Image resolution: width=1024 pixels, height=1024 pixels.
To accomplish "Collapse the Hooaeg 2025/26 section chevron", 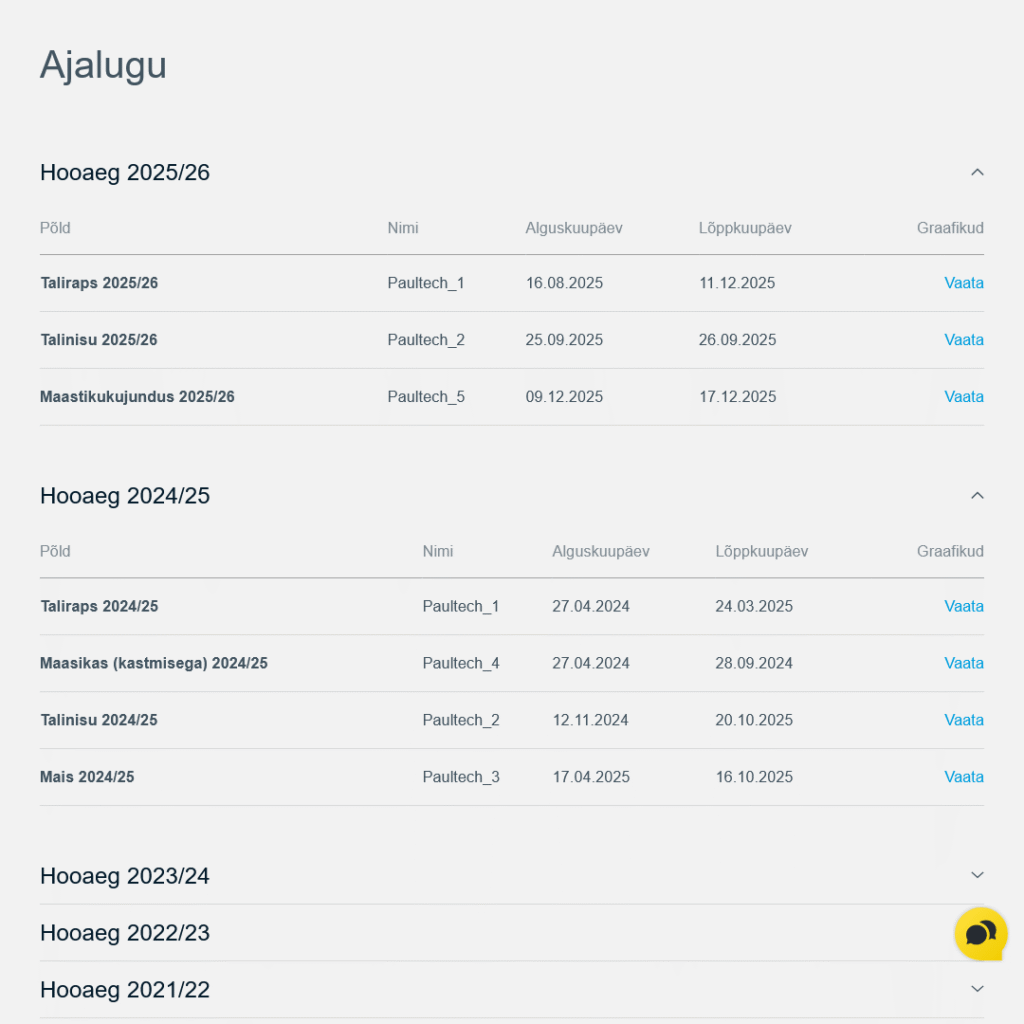I will tap(977, 172).
